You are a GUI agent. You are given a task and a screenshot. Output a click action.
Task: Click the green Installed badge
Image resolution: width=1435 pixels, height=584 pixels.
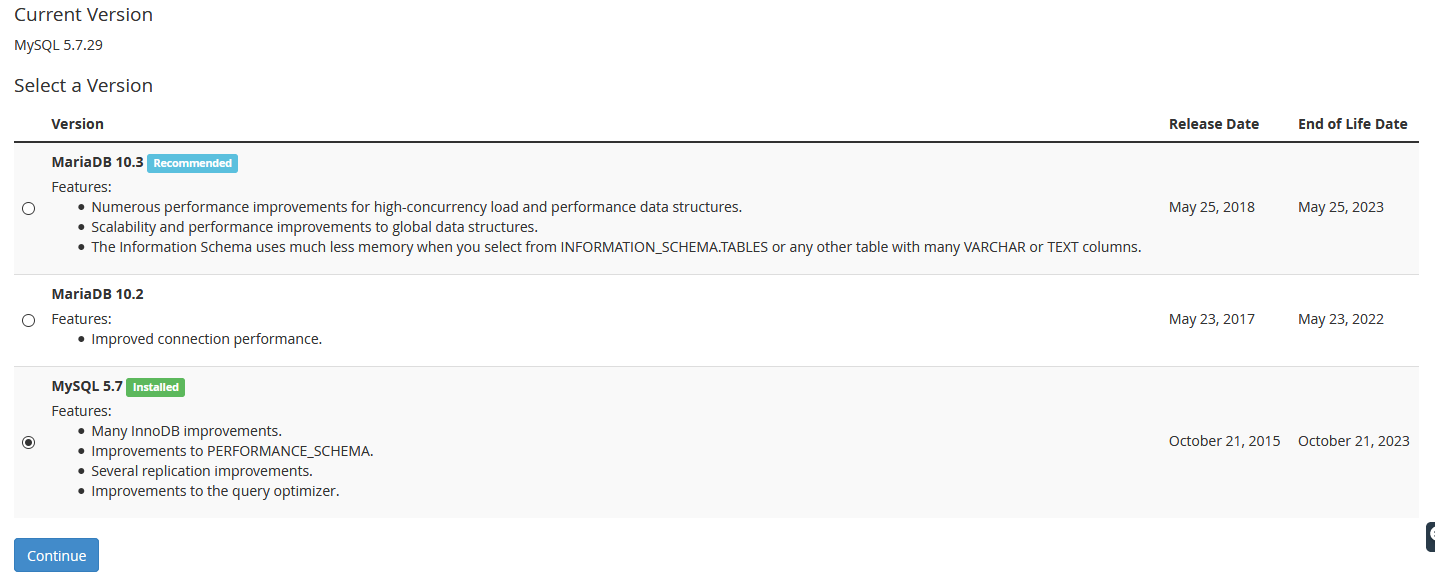[156, 387]
